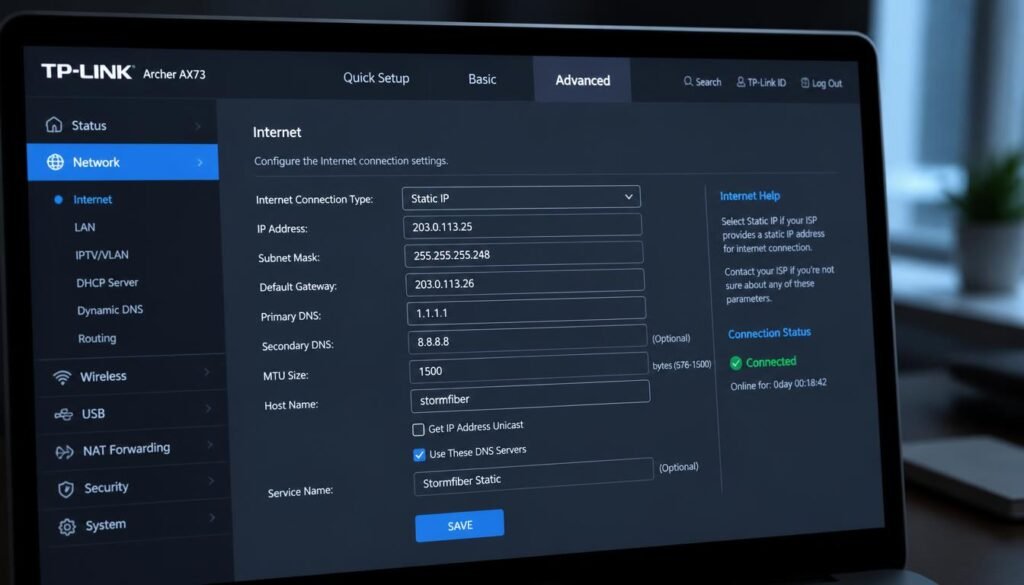Click the Subnet Mask input field
The height and width of the screenshot is (585, 1024).
coord(524,254)
